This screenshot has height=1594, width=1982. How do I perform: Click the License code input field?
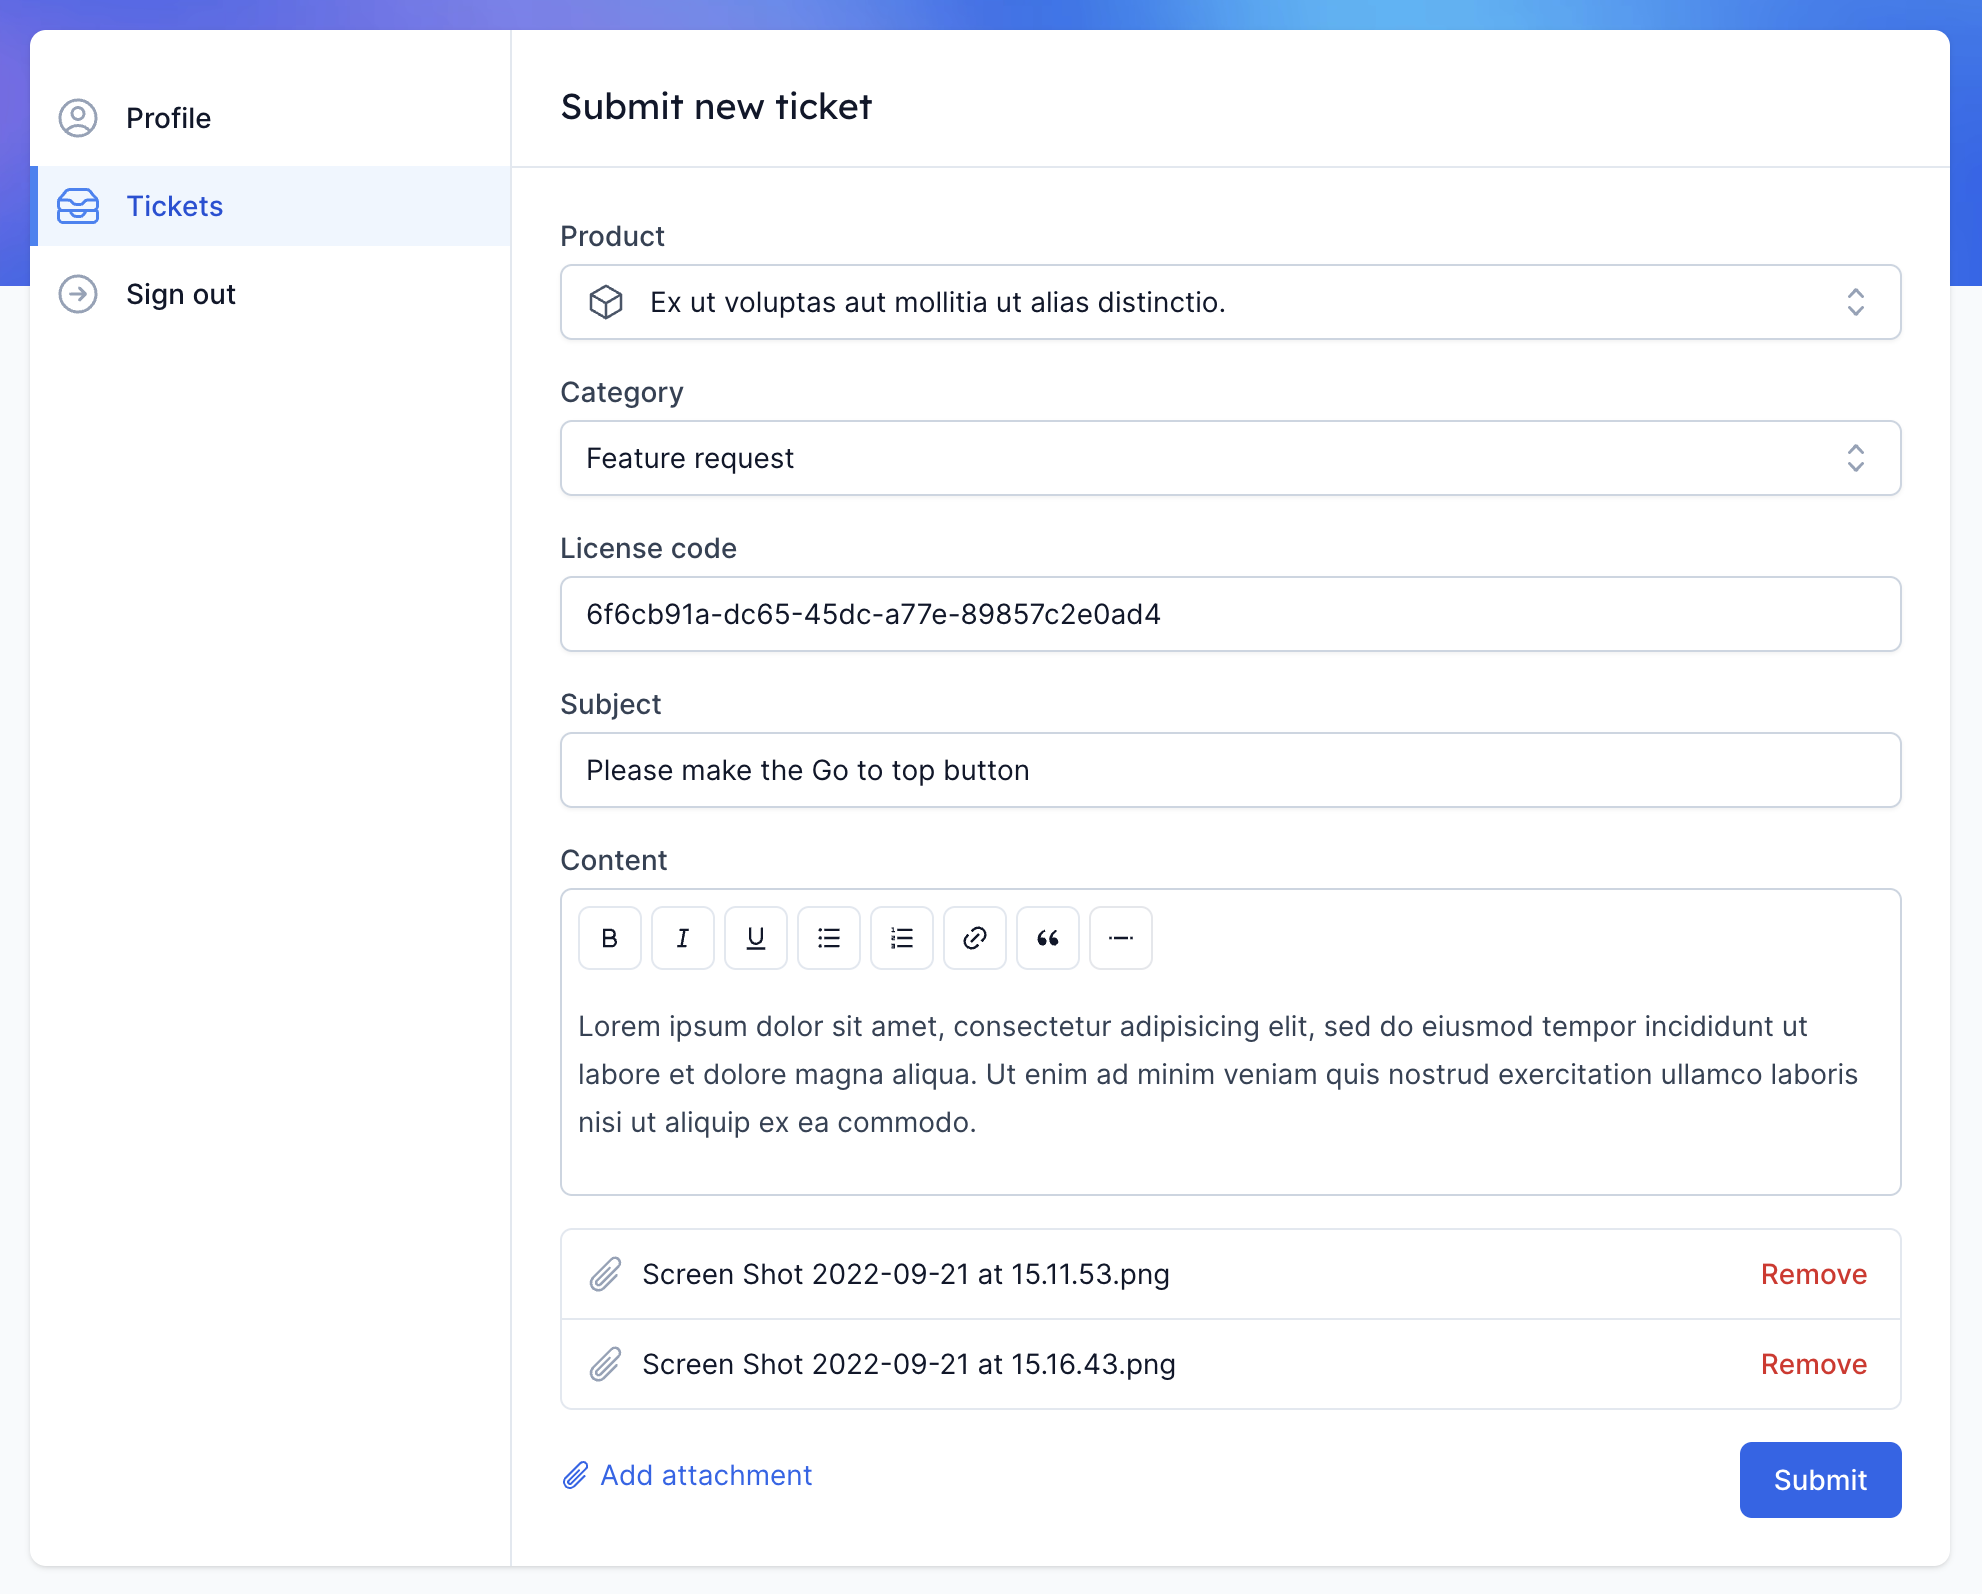pyautogui.click(x=1231, y=613)
